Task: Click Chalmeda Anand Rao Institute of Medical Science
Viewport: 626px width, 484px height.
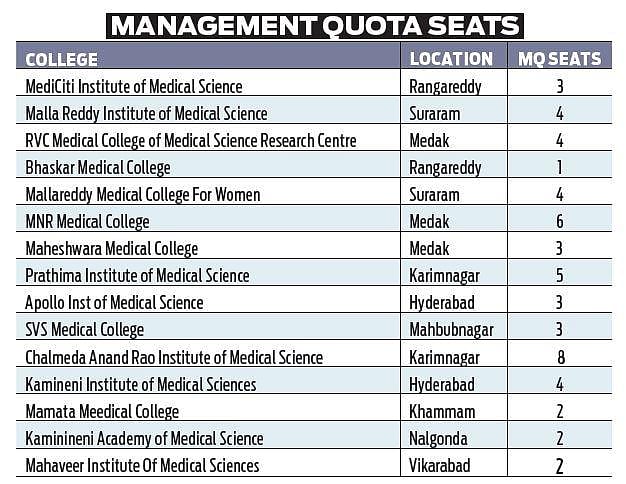Action: (174, 357)
